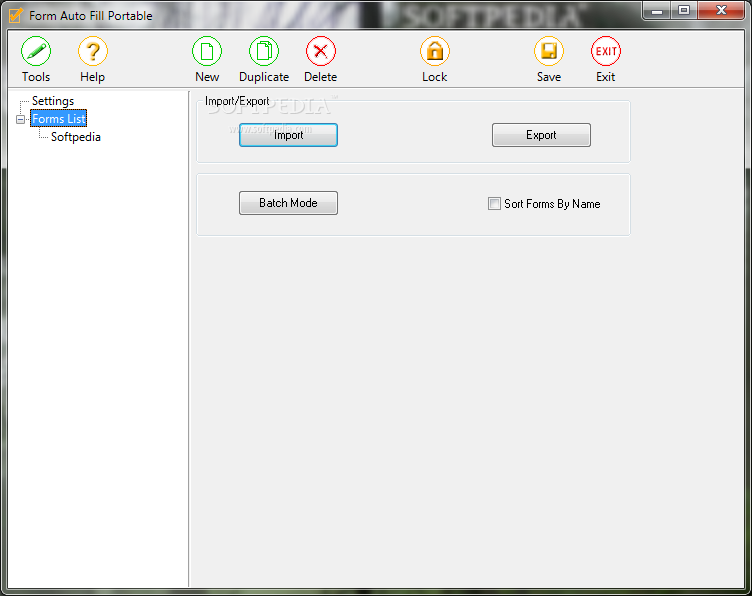Image resolution: width=752 pixels, height=596 pixels.
Task: Click the Save disk icon
Action: click(x=549, y=51)
